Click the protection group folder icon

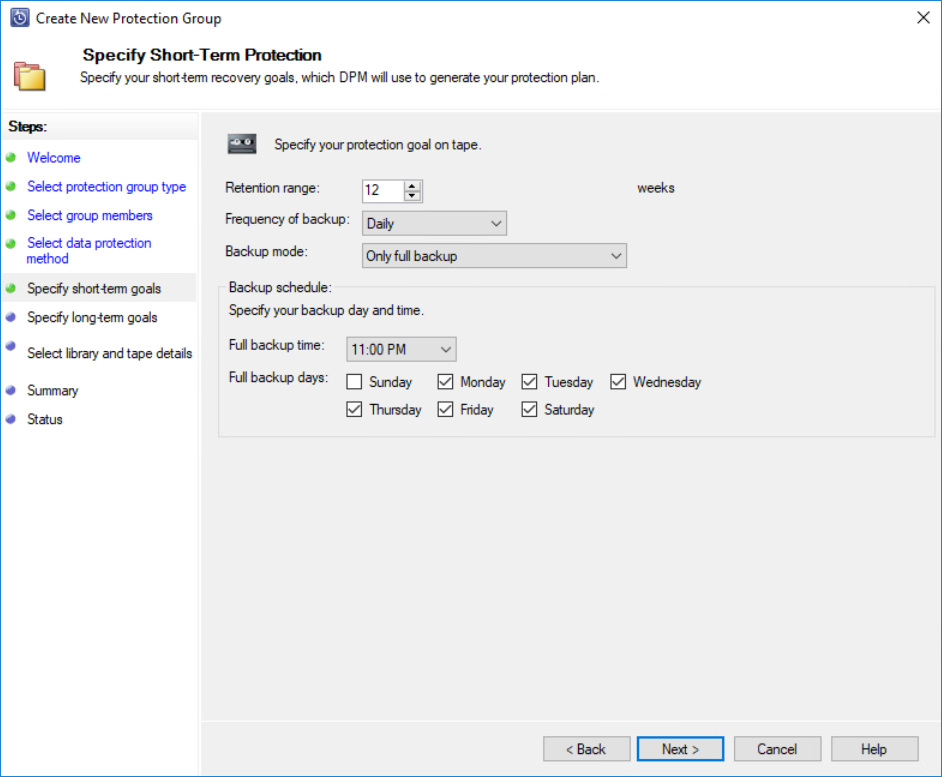[x=29, y=76]
